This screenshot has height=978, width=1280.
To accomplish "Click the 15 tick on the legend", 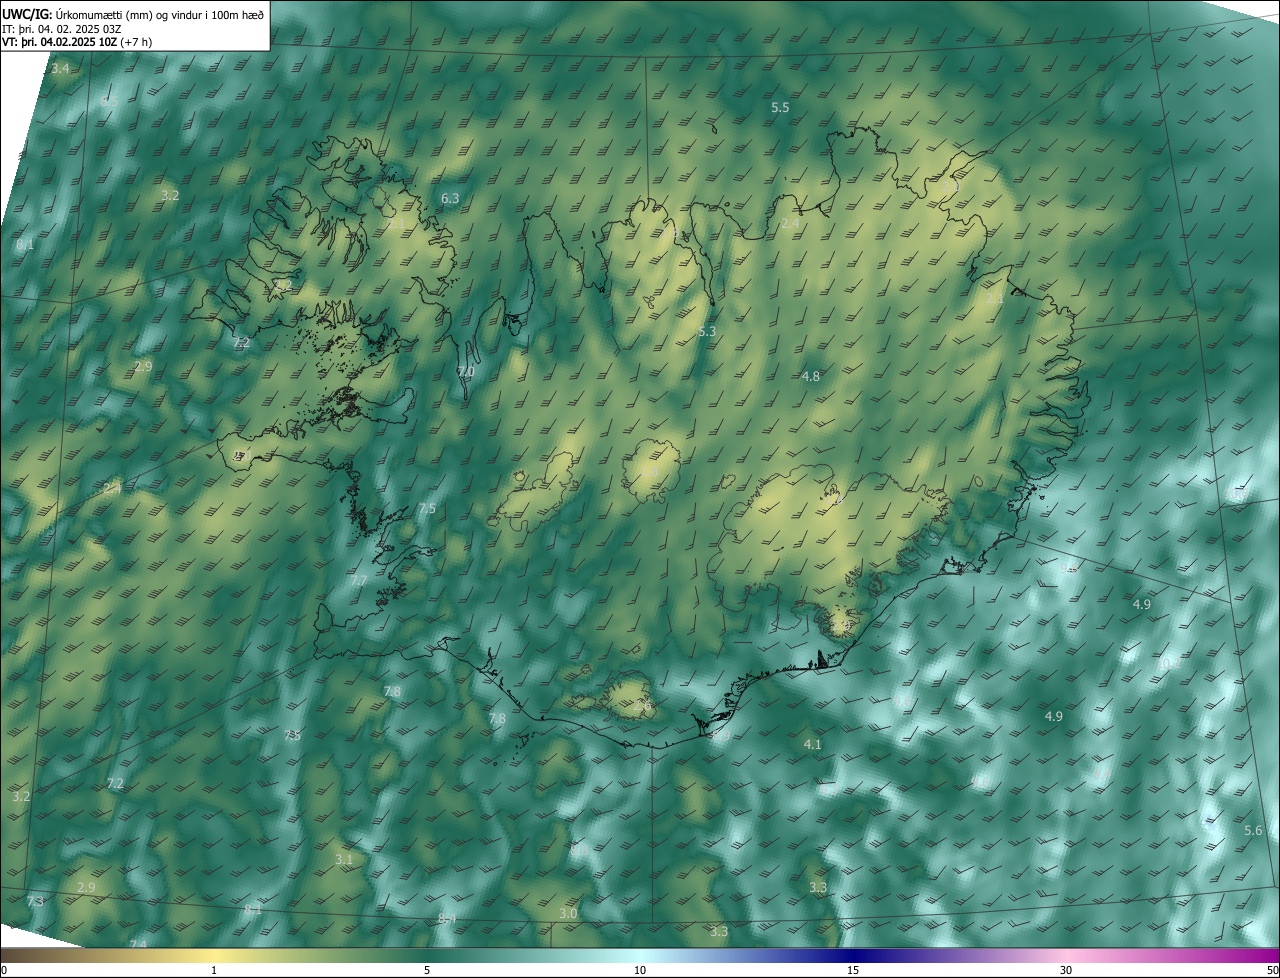I will (x=853, y=970).
